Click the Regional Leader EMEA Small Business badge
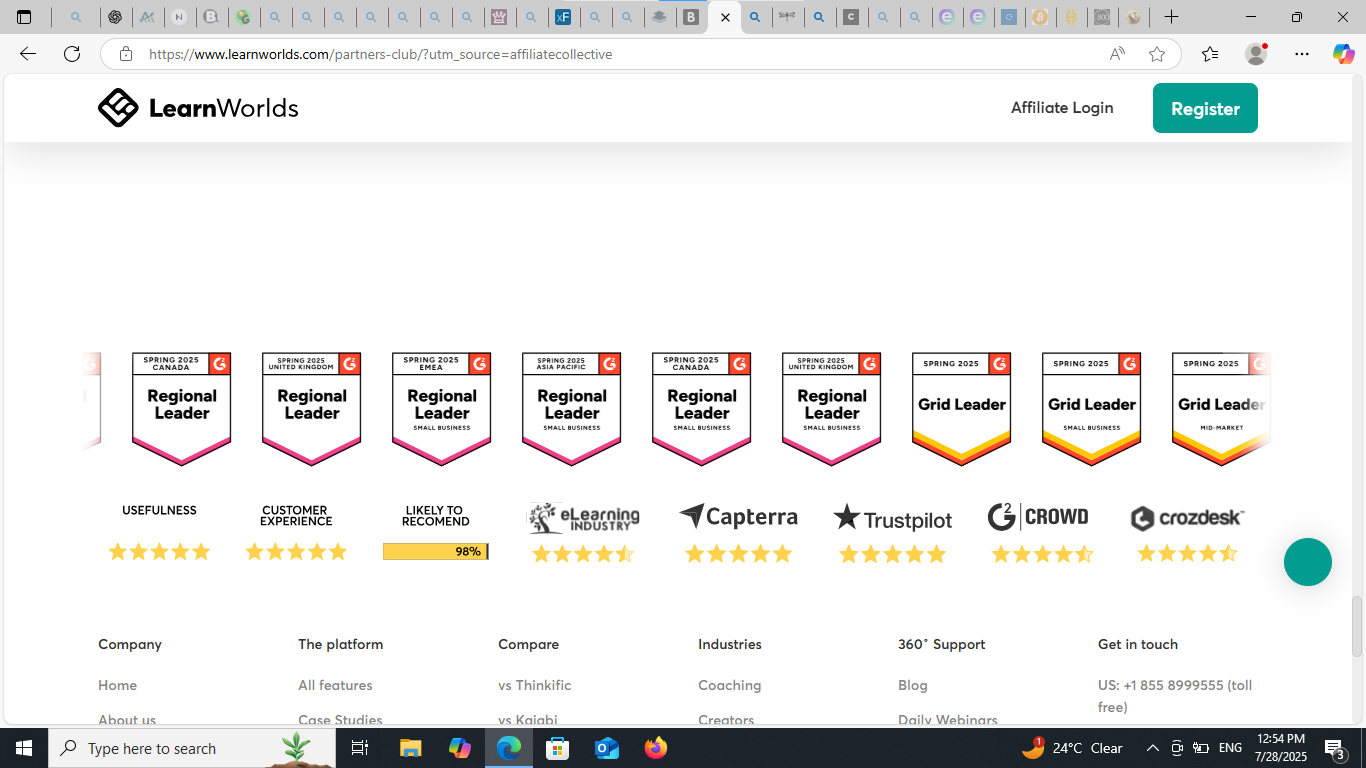 click(442, 409)
